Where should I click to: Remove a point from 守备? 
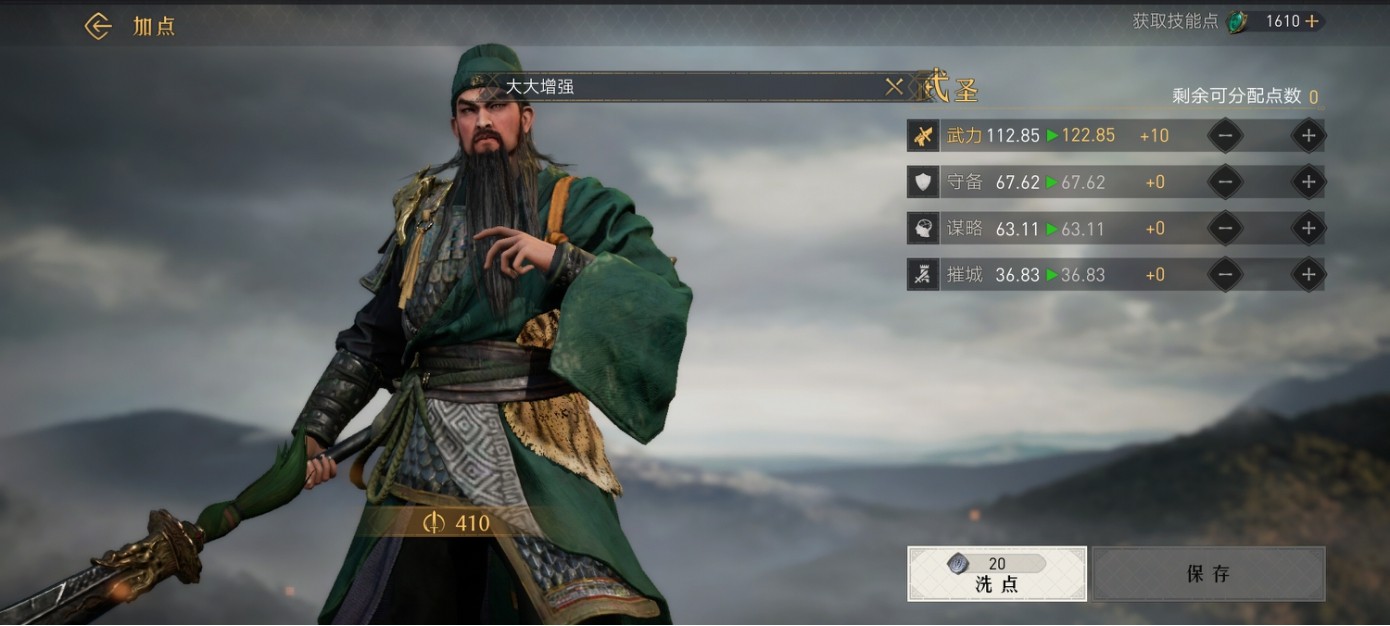[x=1225, y=182]
